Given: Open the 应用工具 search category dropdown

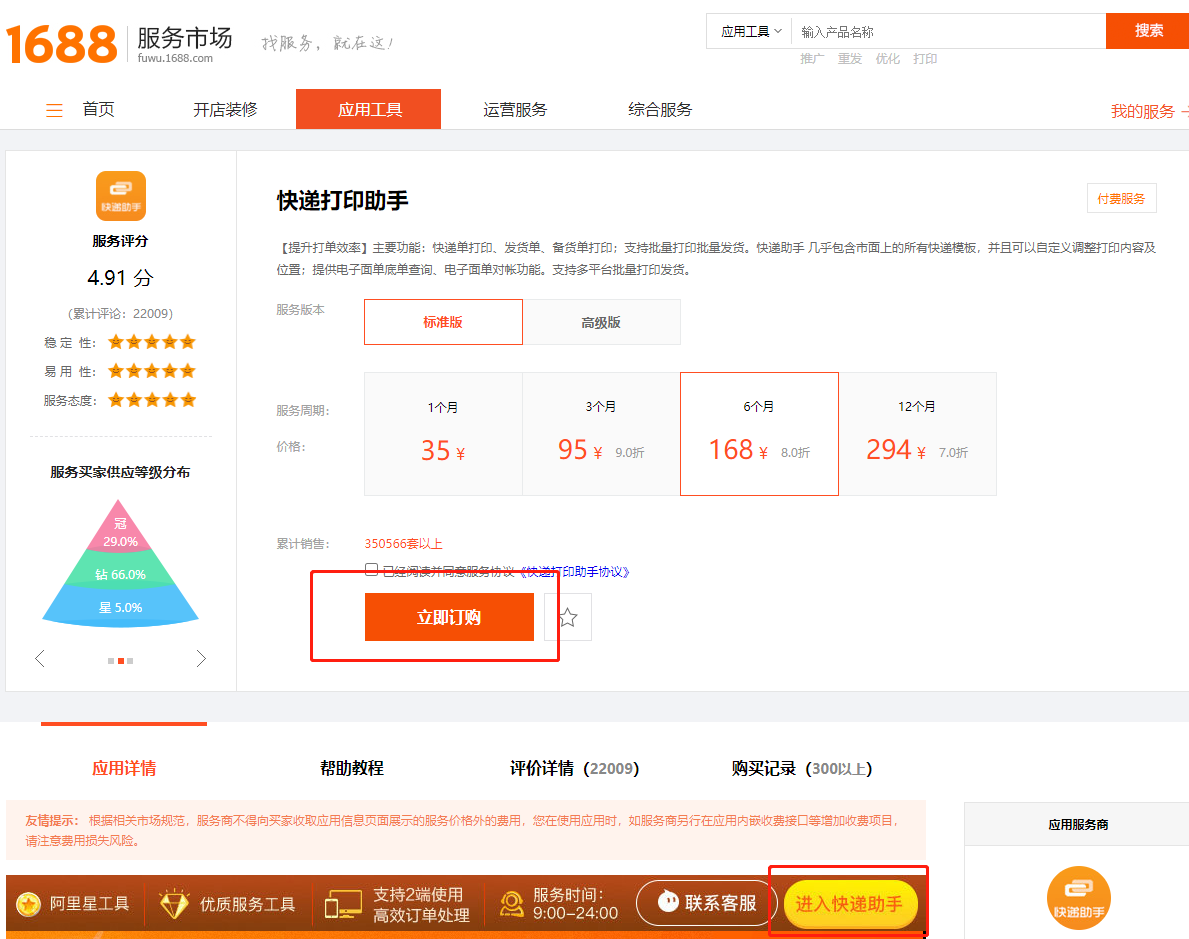Looking at the screenshot, I should (x=750, y=31).
